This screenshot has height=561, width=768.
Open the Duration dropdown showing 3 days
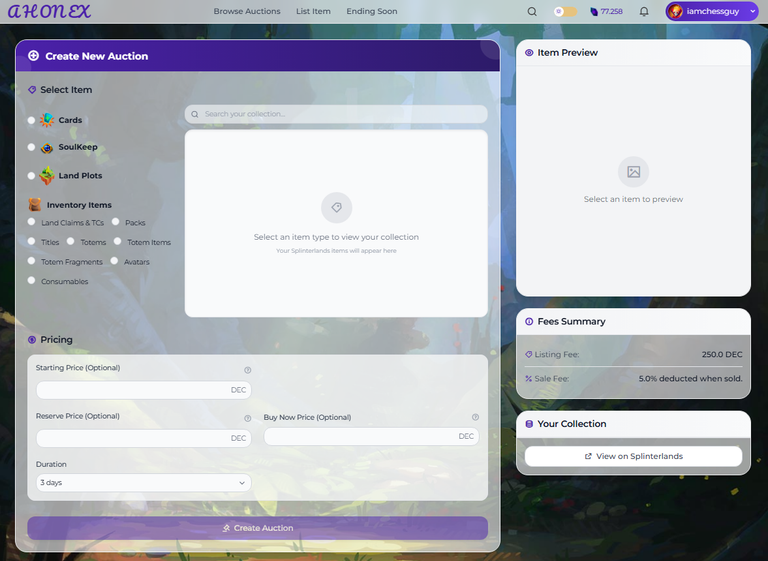point(144,483)
